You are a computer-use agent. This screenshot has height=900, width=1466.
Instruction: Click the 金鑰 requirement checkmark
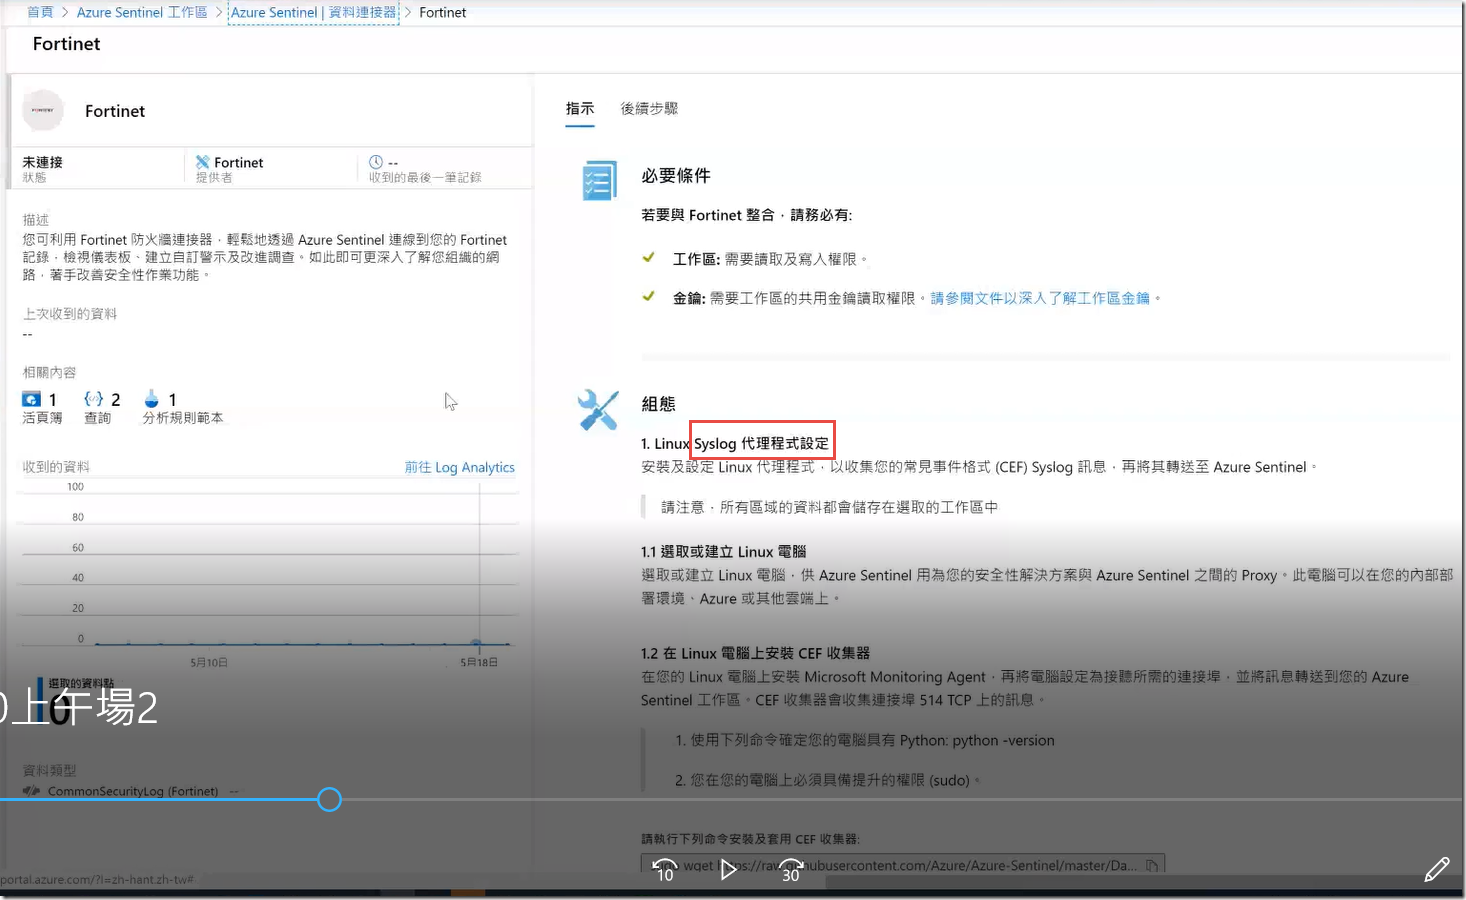649,297
